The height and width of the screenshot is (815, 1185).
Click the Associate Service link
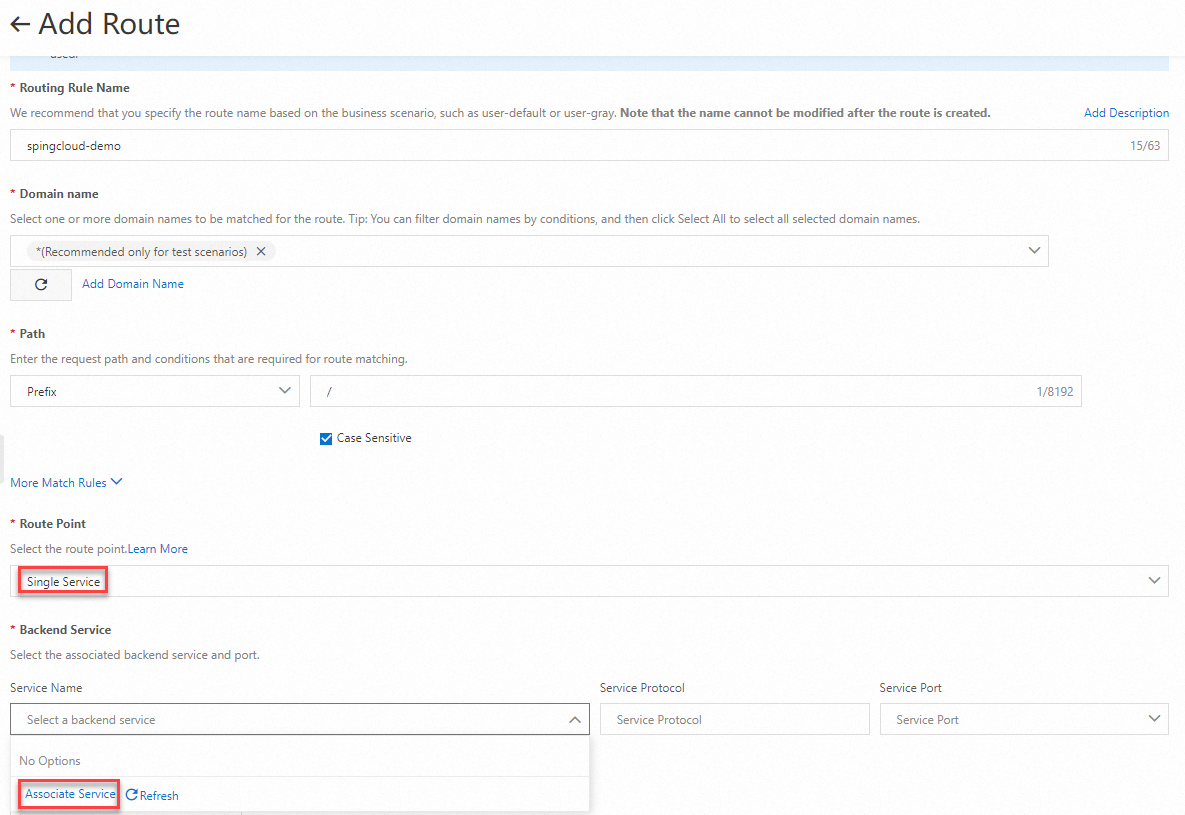click(x=70, y=794)
